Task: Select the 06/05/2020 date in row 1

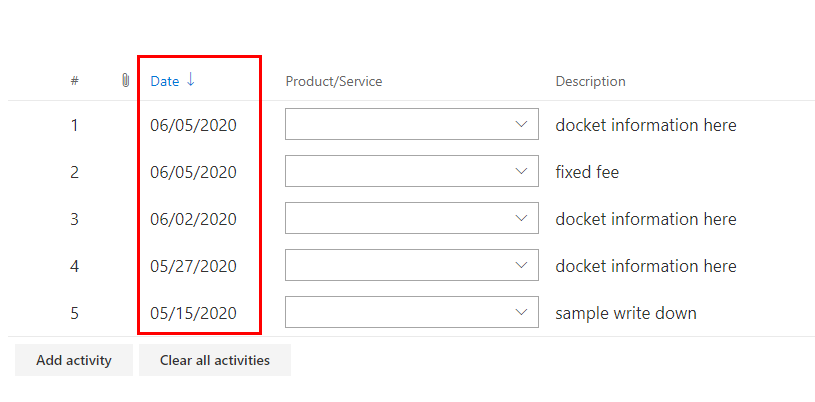Action: click(194, 125)
